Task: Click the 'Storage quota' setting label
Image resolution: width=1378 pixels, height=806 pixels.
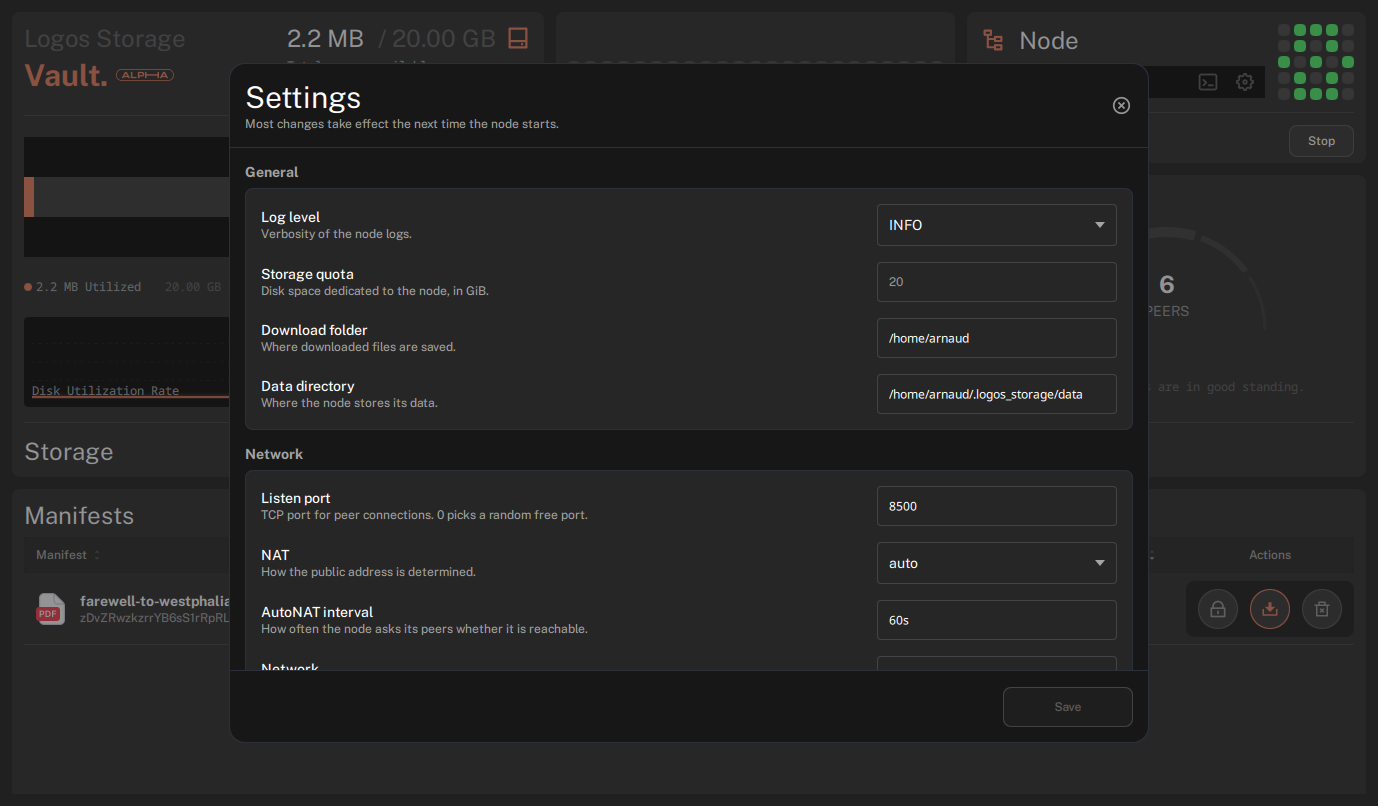Action: (307, 274)
